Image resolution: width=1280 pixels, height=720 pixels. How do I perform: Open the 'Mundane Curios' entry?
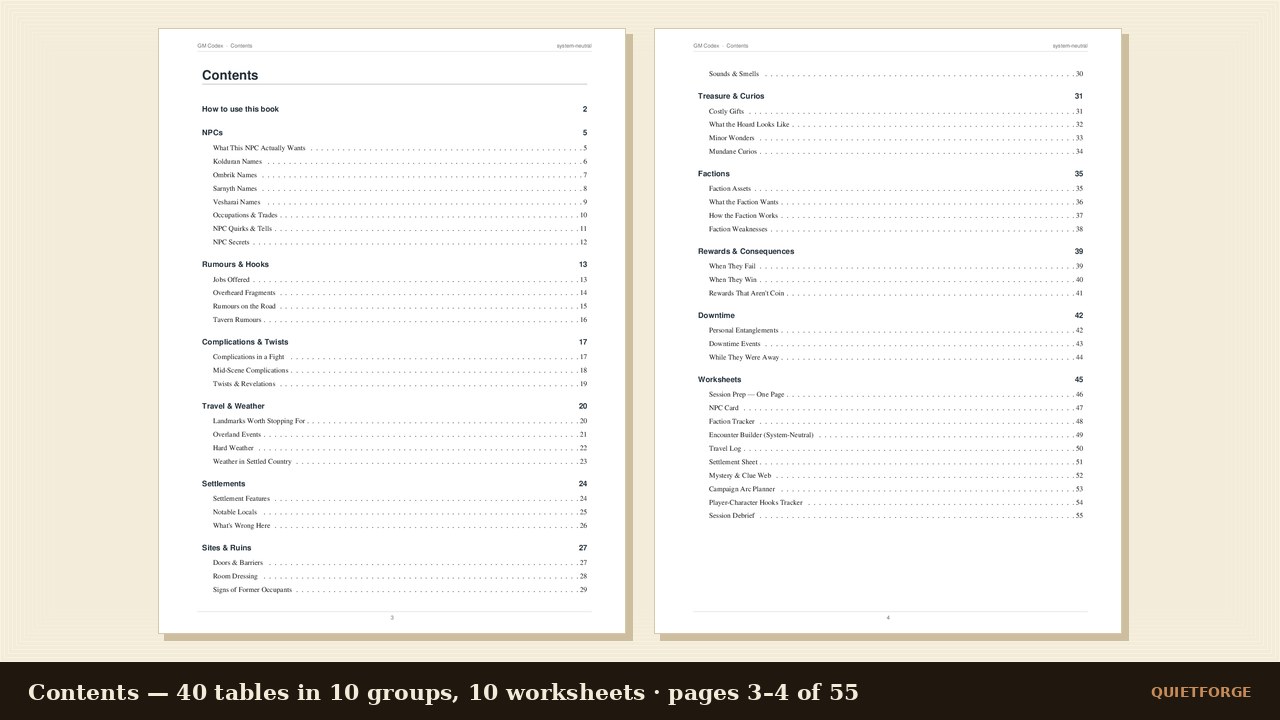(x=896, y=152)
